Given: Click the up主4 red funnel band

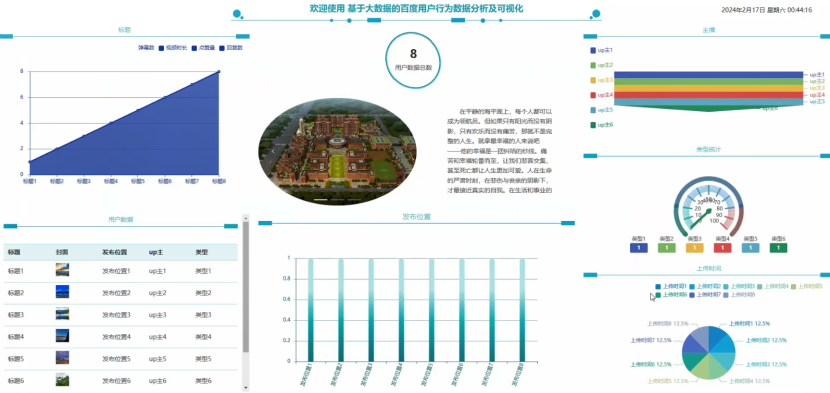Looking at the screenshot, I should [708, 95].
